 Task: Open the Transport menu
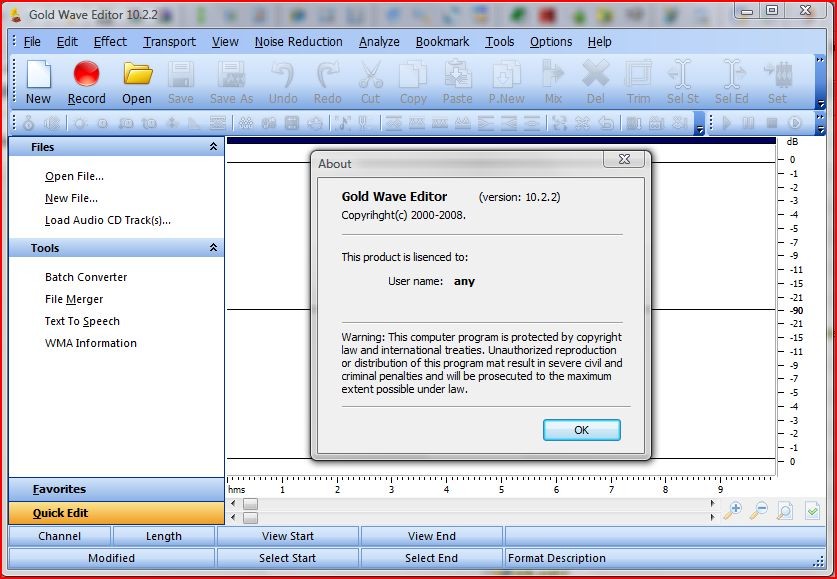169,42
